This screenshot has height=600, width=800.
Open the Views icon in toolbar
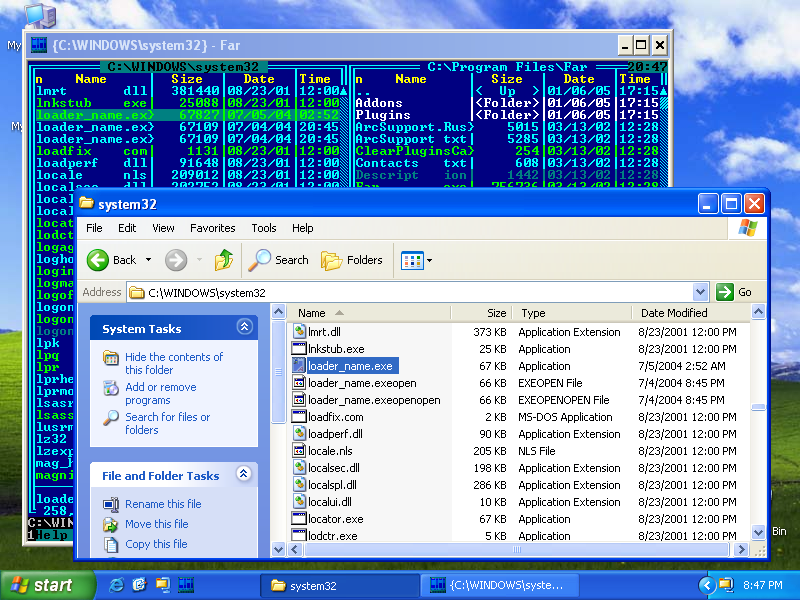412,260
